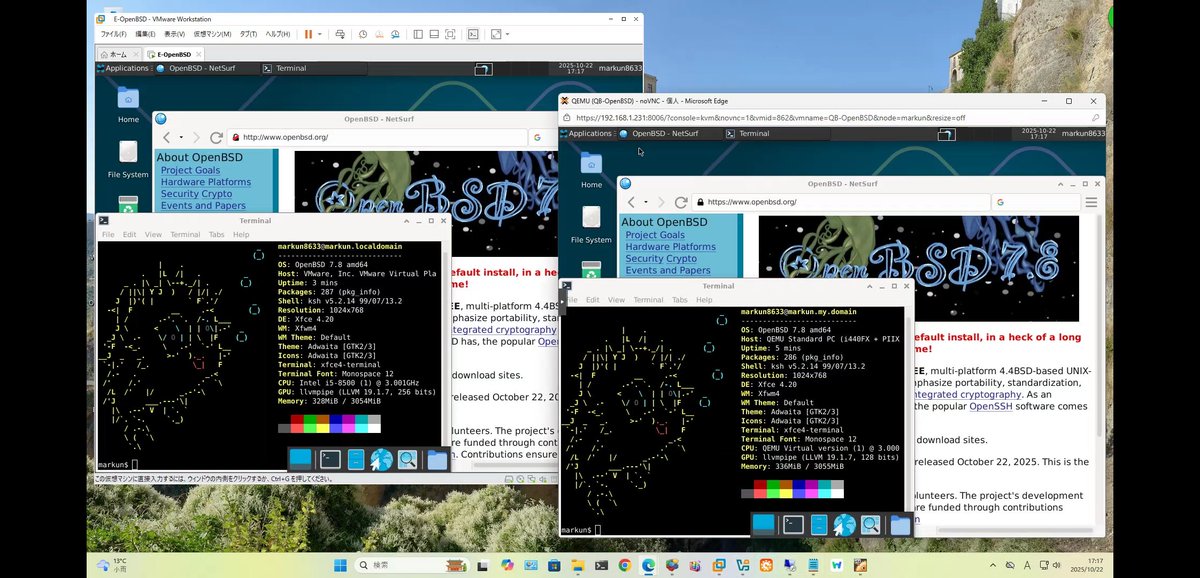Toggle VMware library sidebar view icon
Viewport: 1200px width, 578px height.
tap(418, 34)
